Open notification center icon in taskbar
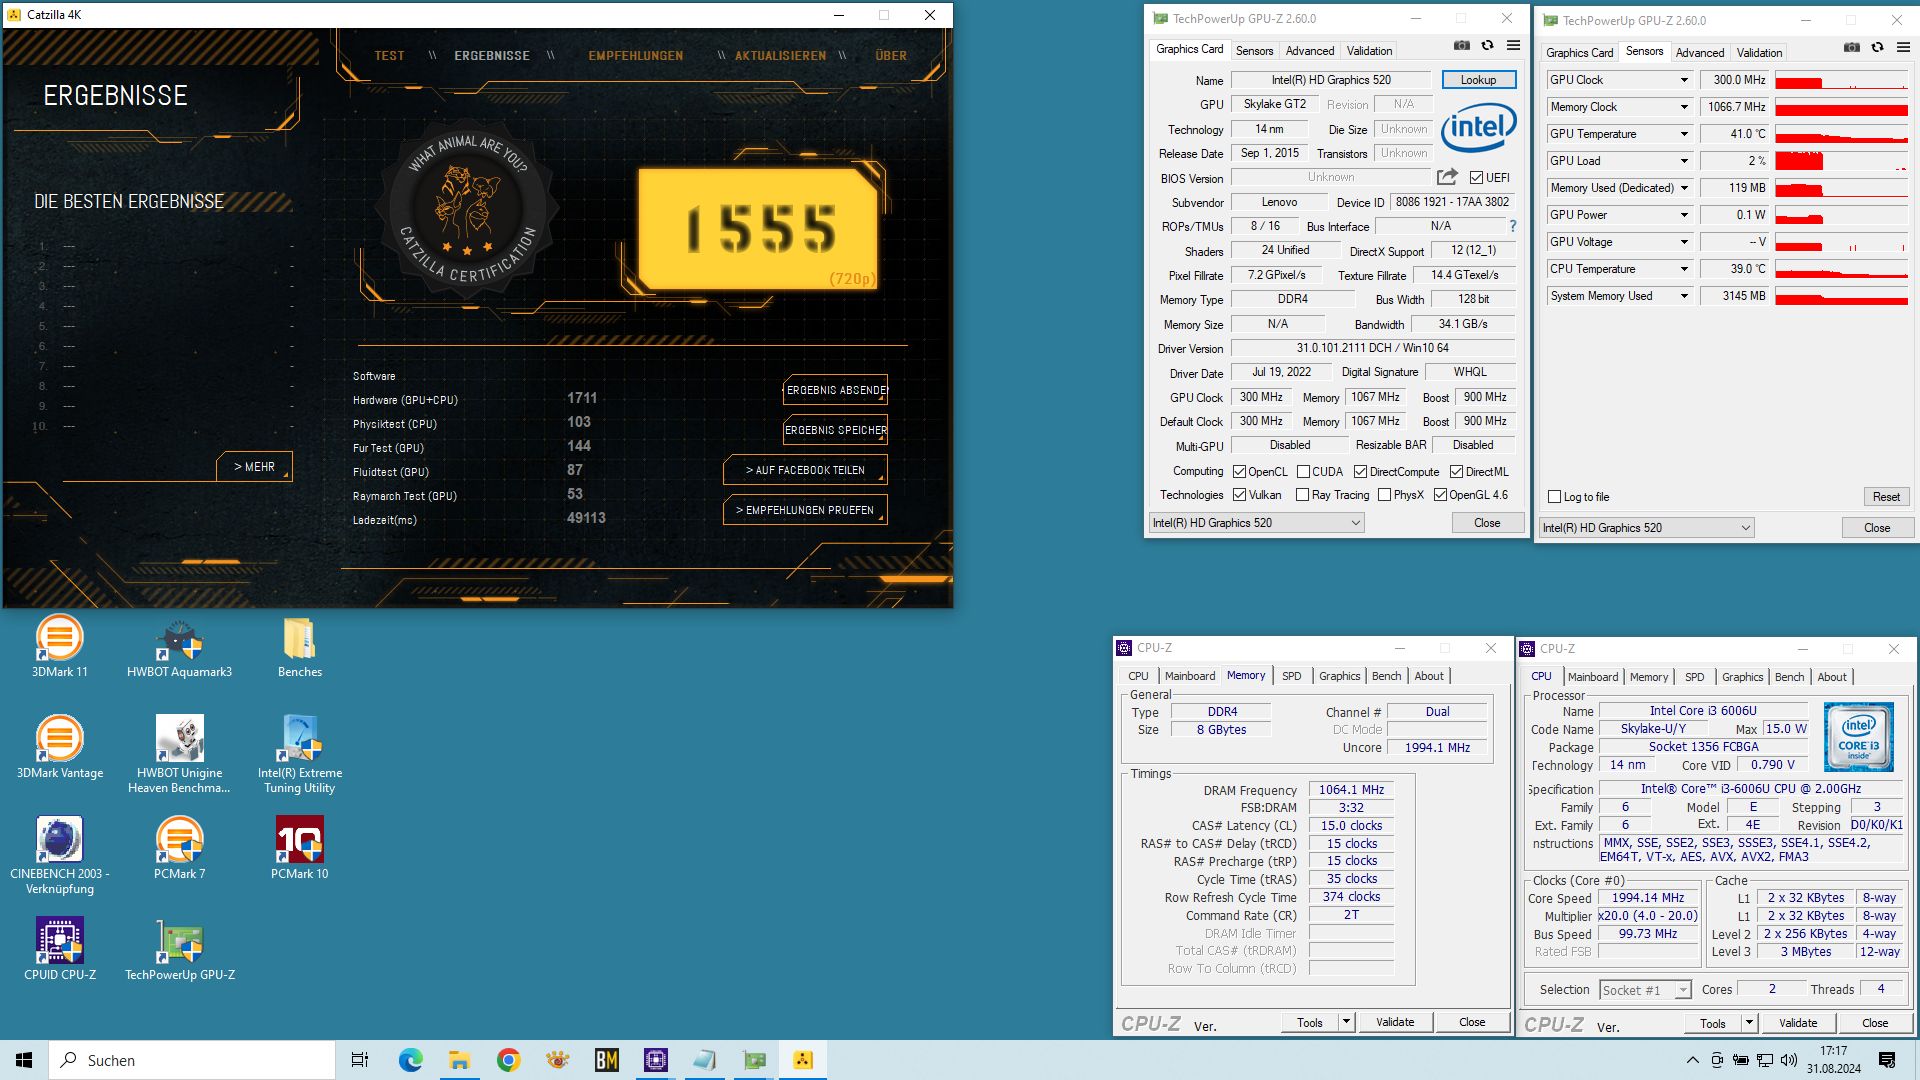 (x=1887, y=1060)
